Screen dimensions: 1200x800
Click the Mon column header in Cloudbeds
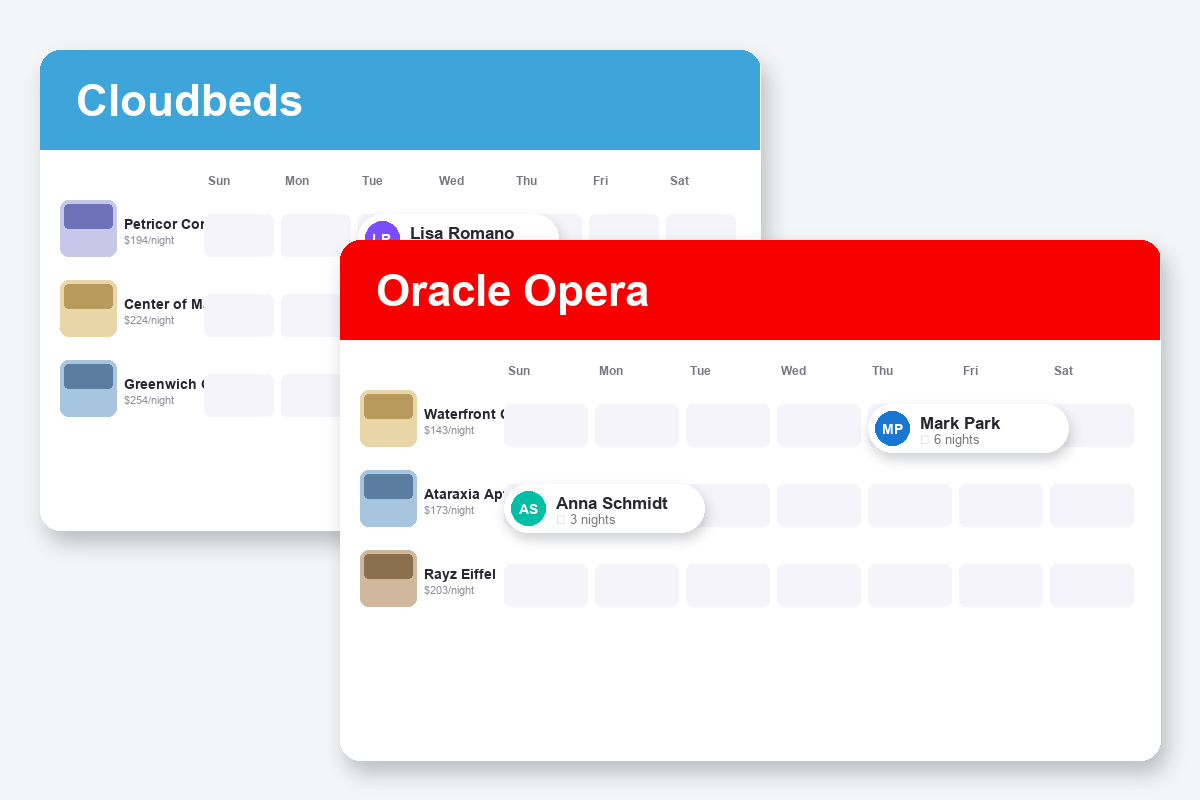[297, 181]
